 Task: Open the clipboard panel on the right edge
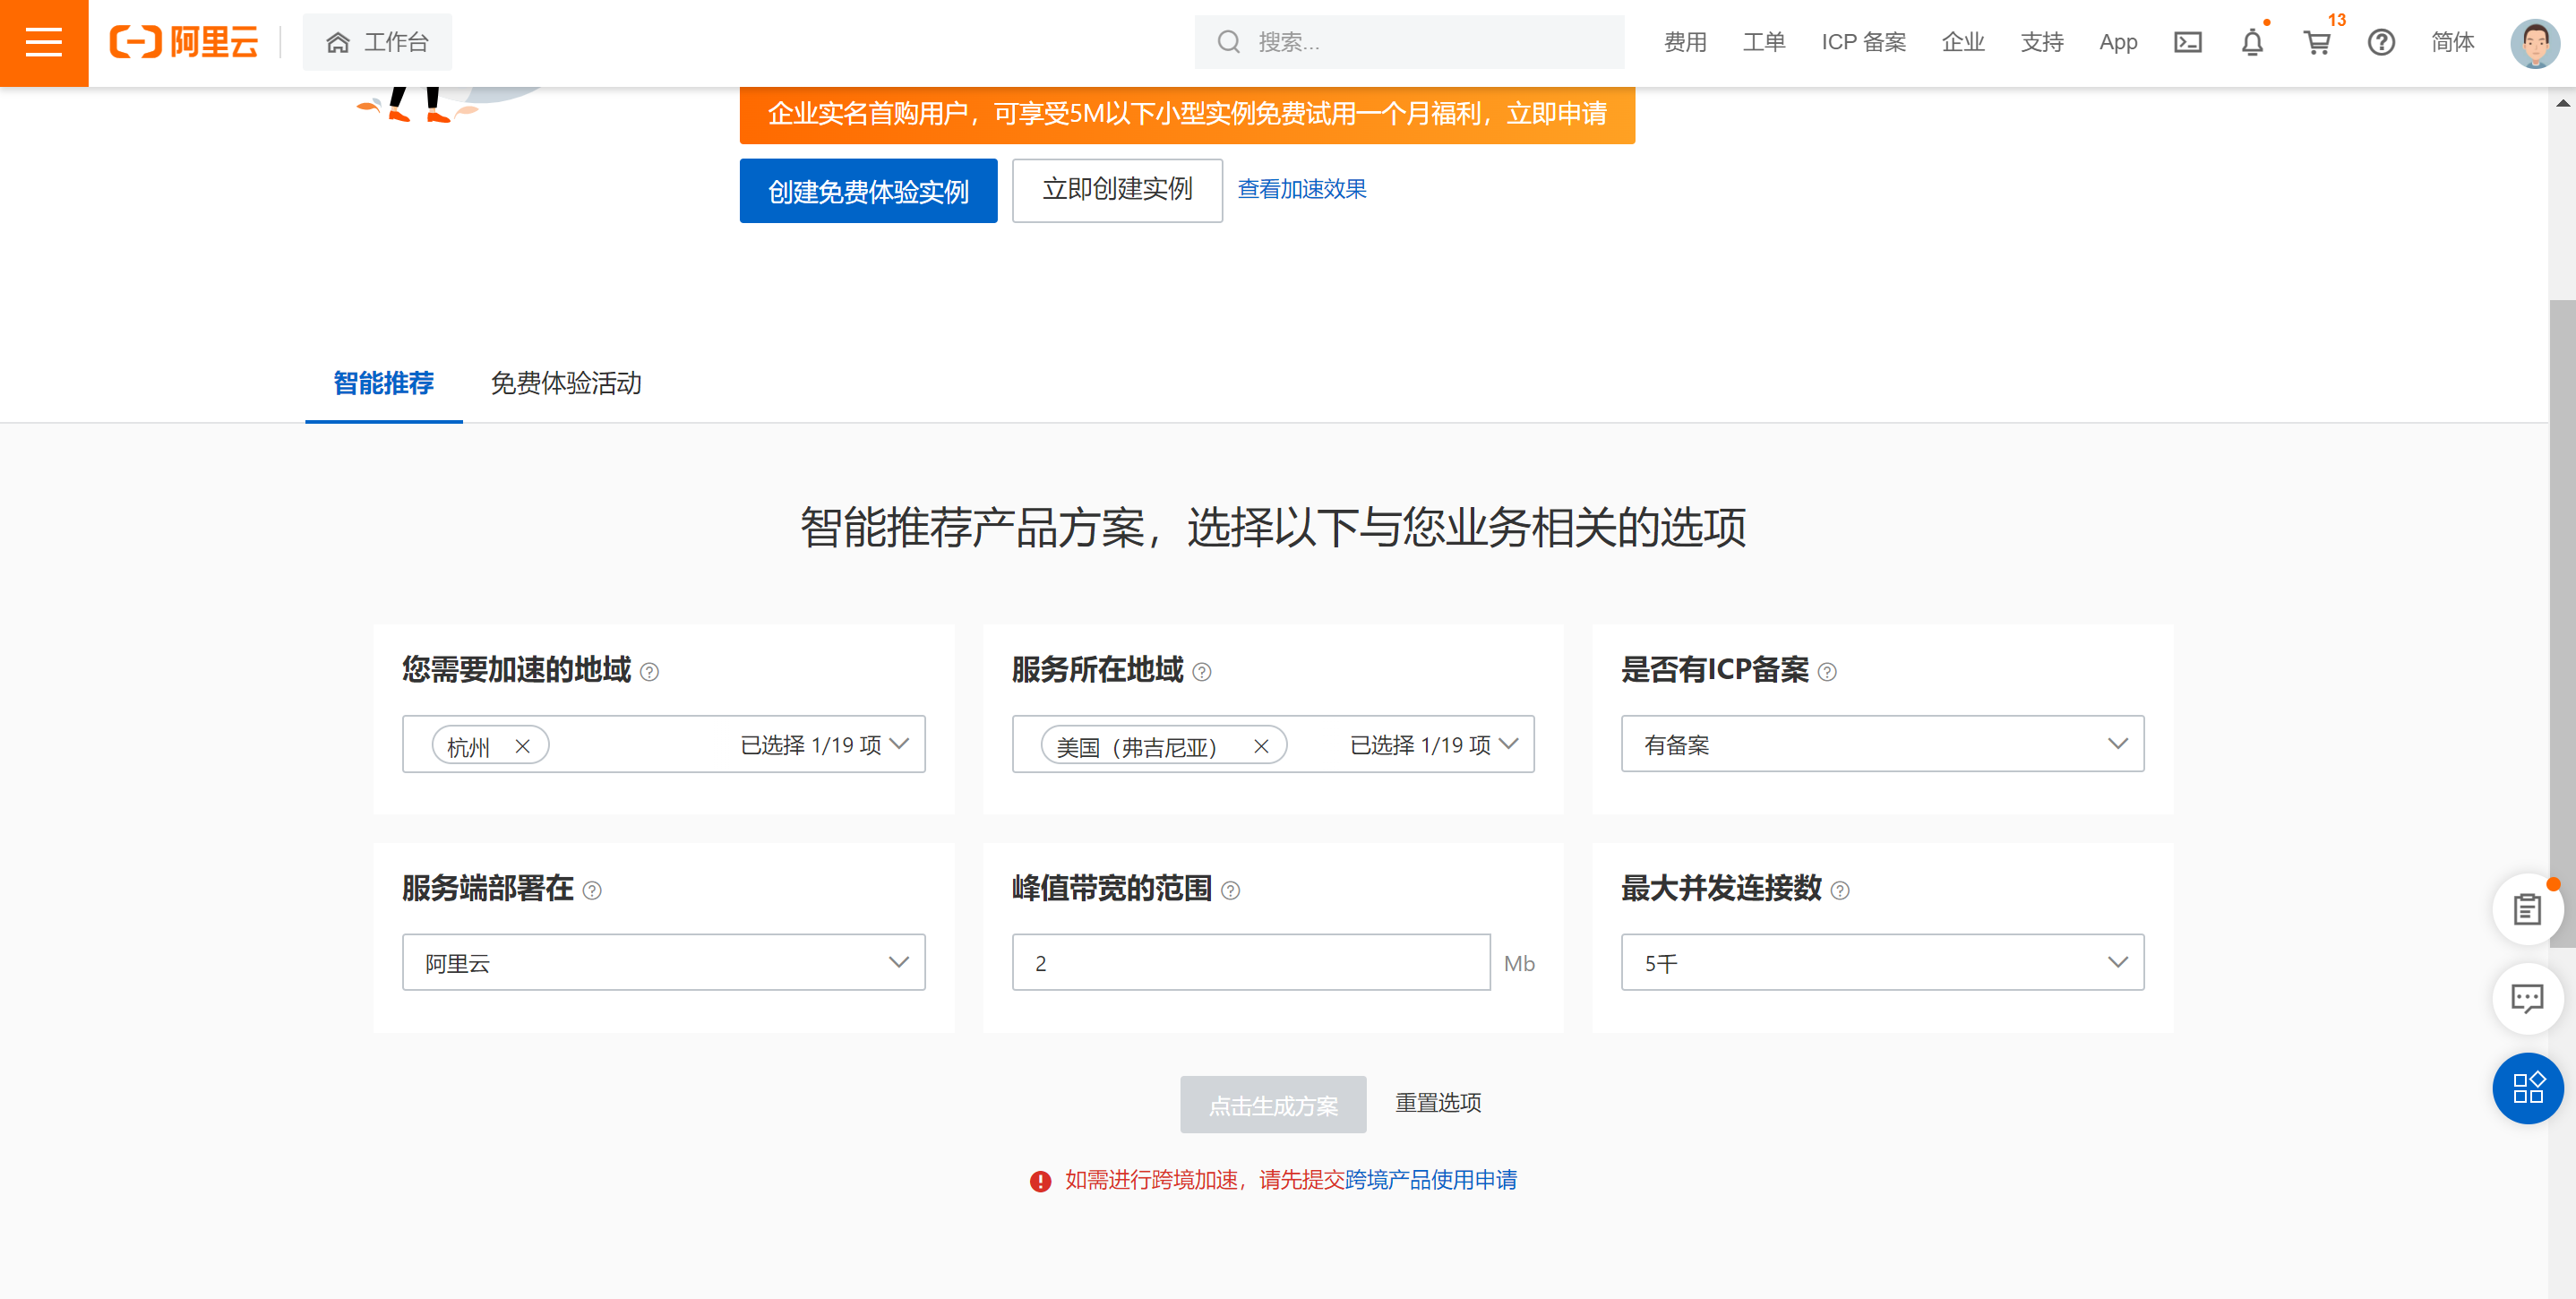[x=2527, y=908]
